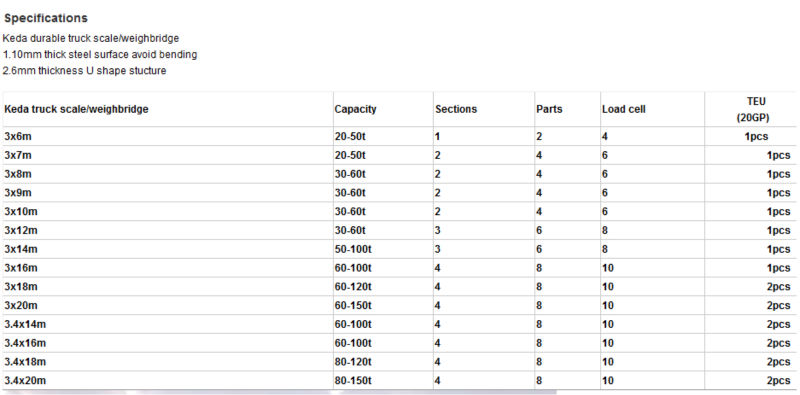Click the Parts value 2 in the 3x6m row
Screen dimensions: 800x395
539,136
